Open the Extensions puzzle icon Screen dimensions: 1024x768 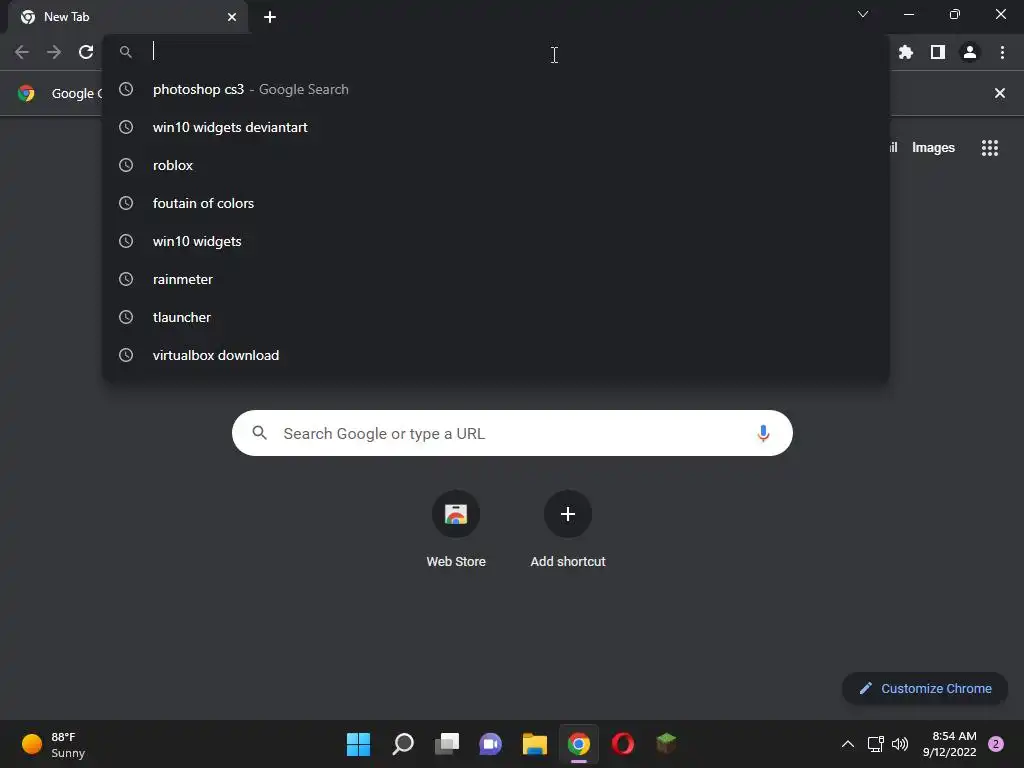click(905, 52)
